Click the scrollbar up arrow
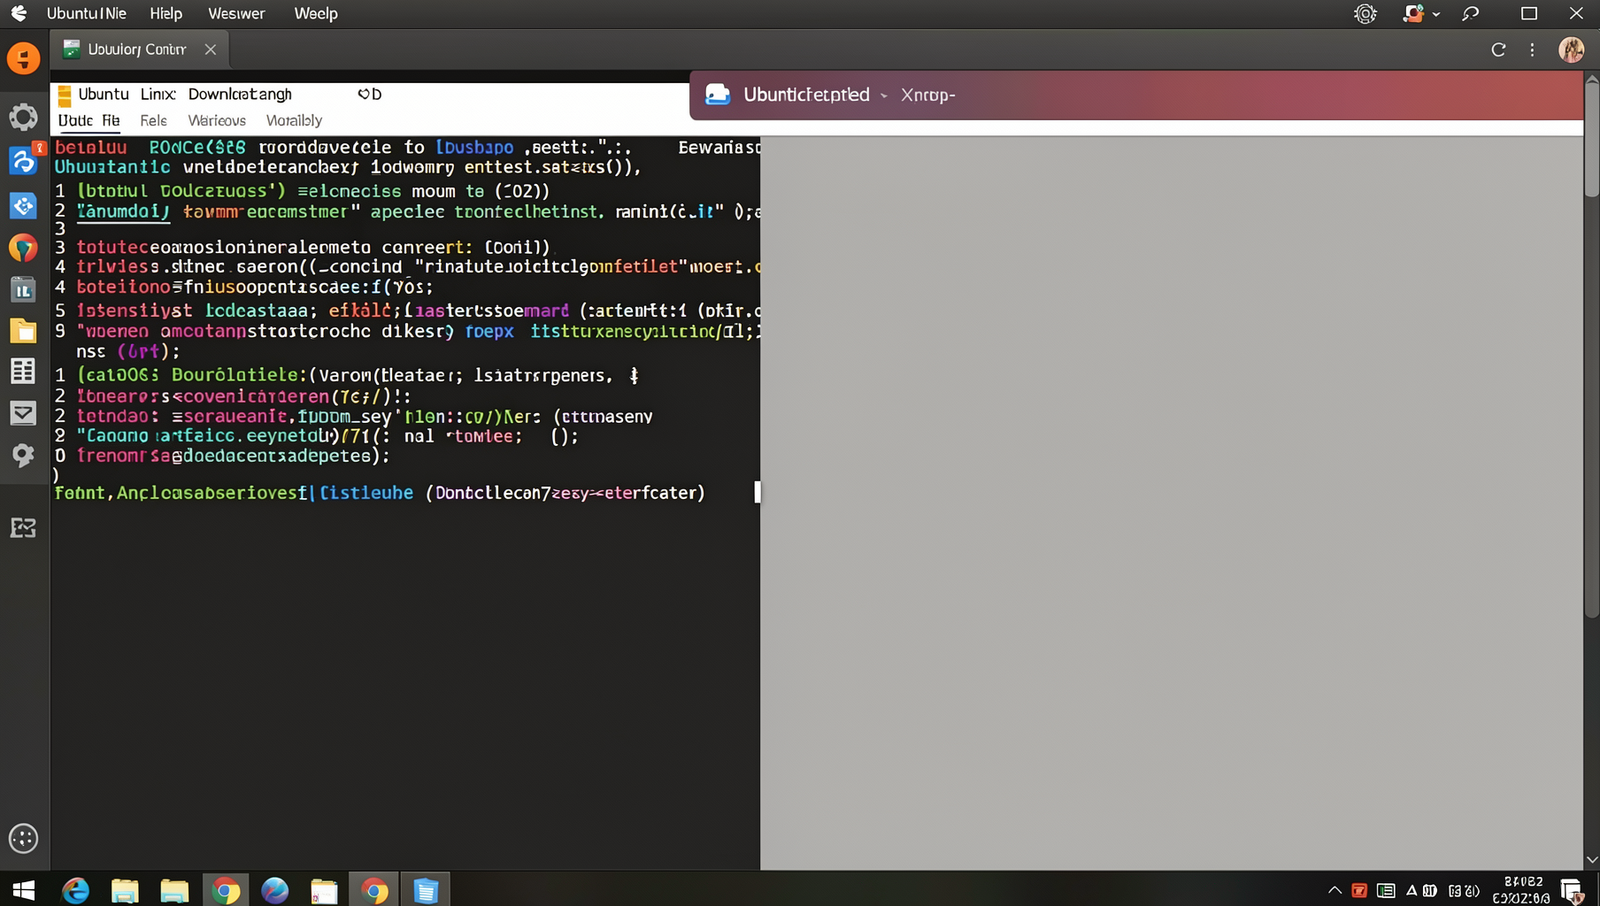The height and width of the screenshot is (906, 1600). (x=1592, y=78)
